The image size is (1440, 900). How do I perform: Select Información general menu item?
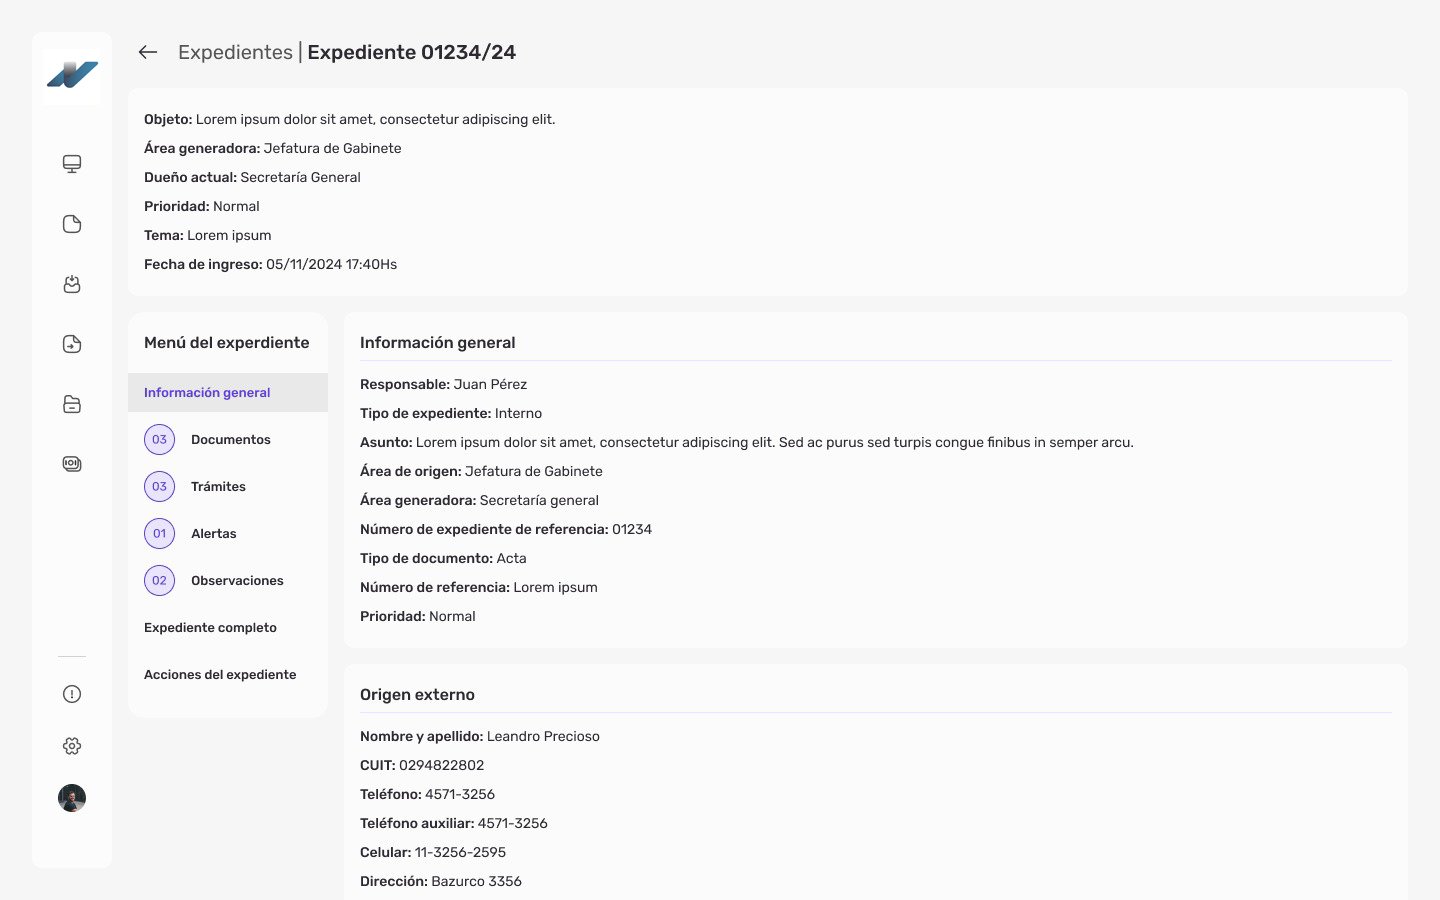(207, 393)
